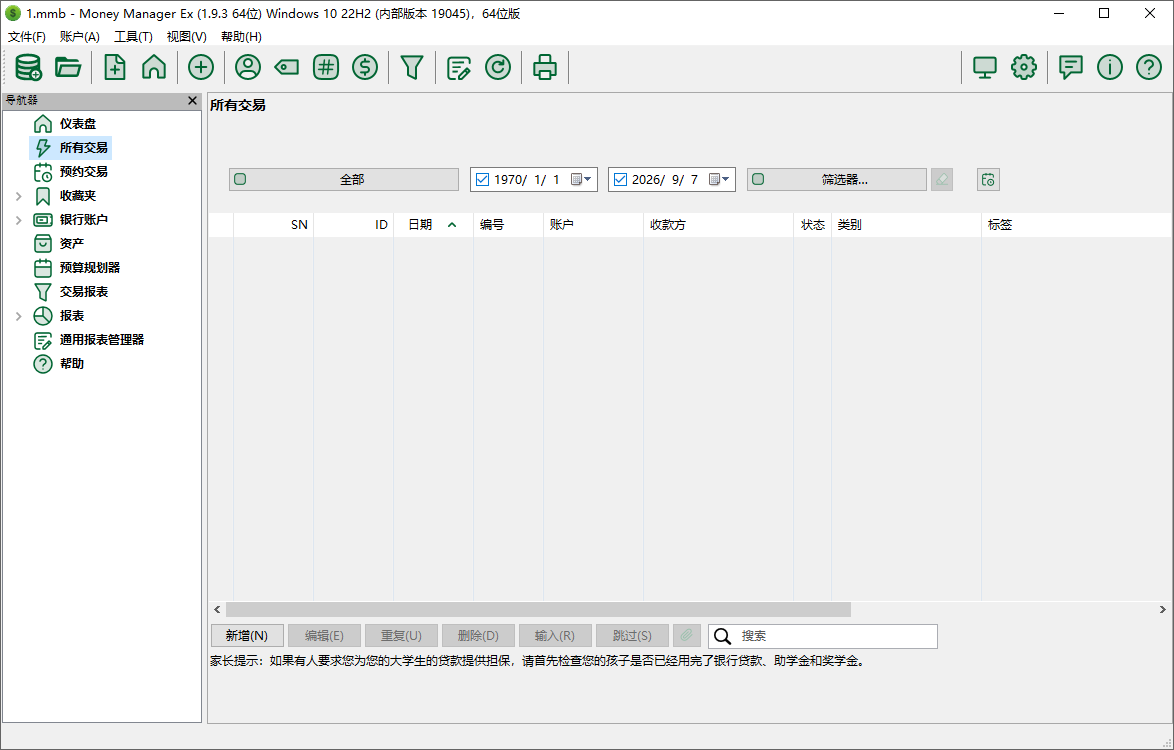
Task: Select 帮助 in the navigator tree
Action: coord(72,363)
